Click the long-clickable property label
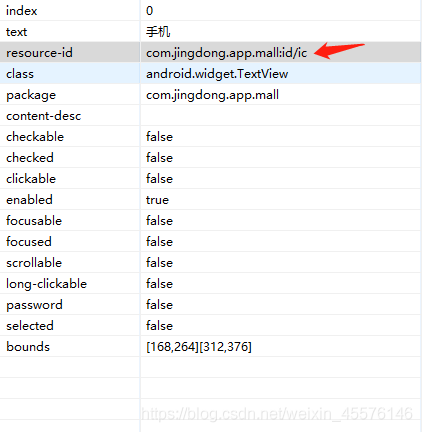422x432 pixels. tap(46, 284)
